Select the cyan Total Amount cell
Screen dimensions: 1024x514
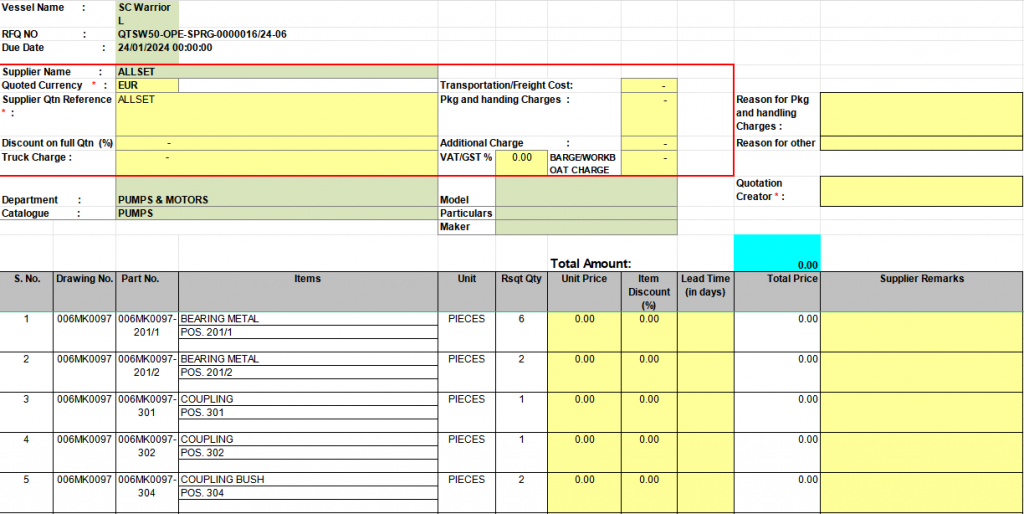[777, 252]
